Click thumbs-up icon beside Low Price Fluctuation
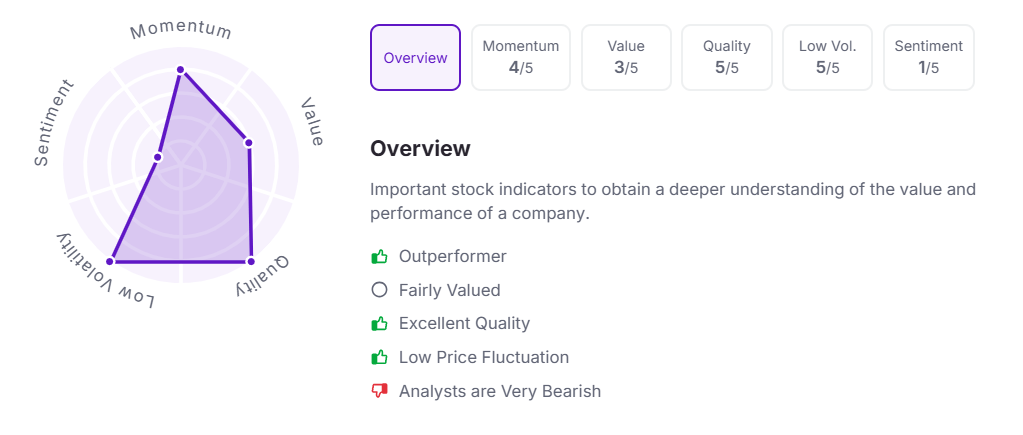The width and height of the screenshot is (1023, 435). 379,358
